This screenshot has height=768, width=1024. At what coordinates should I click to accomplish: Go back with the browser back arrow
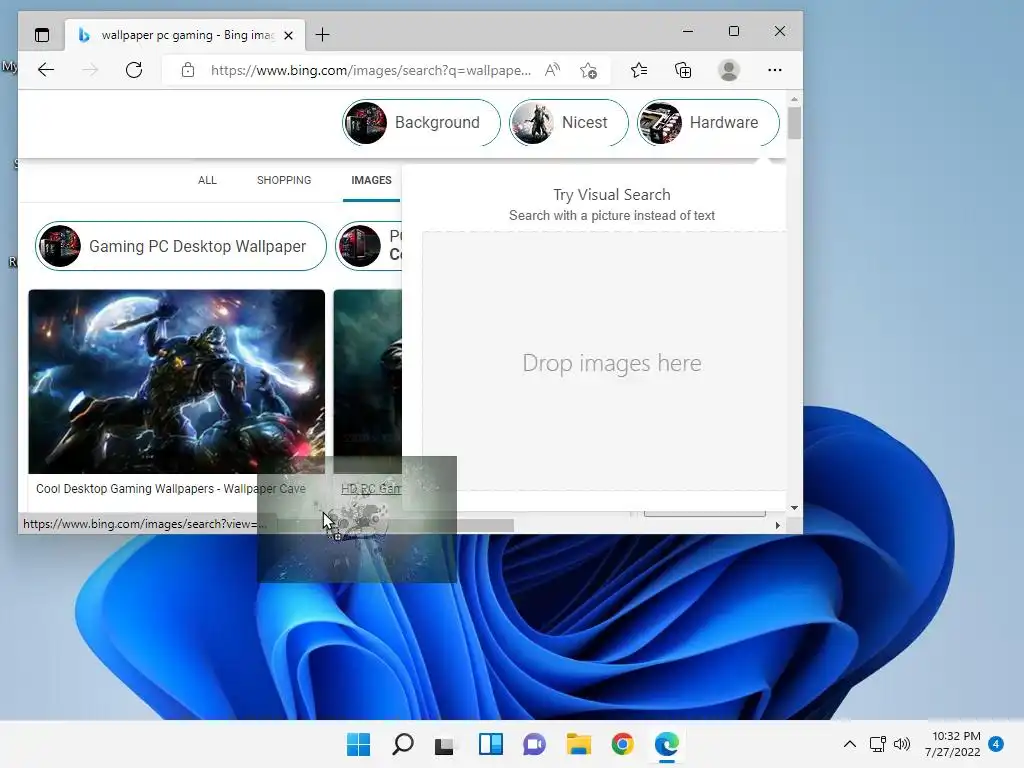46,70
